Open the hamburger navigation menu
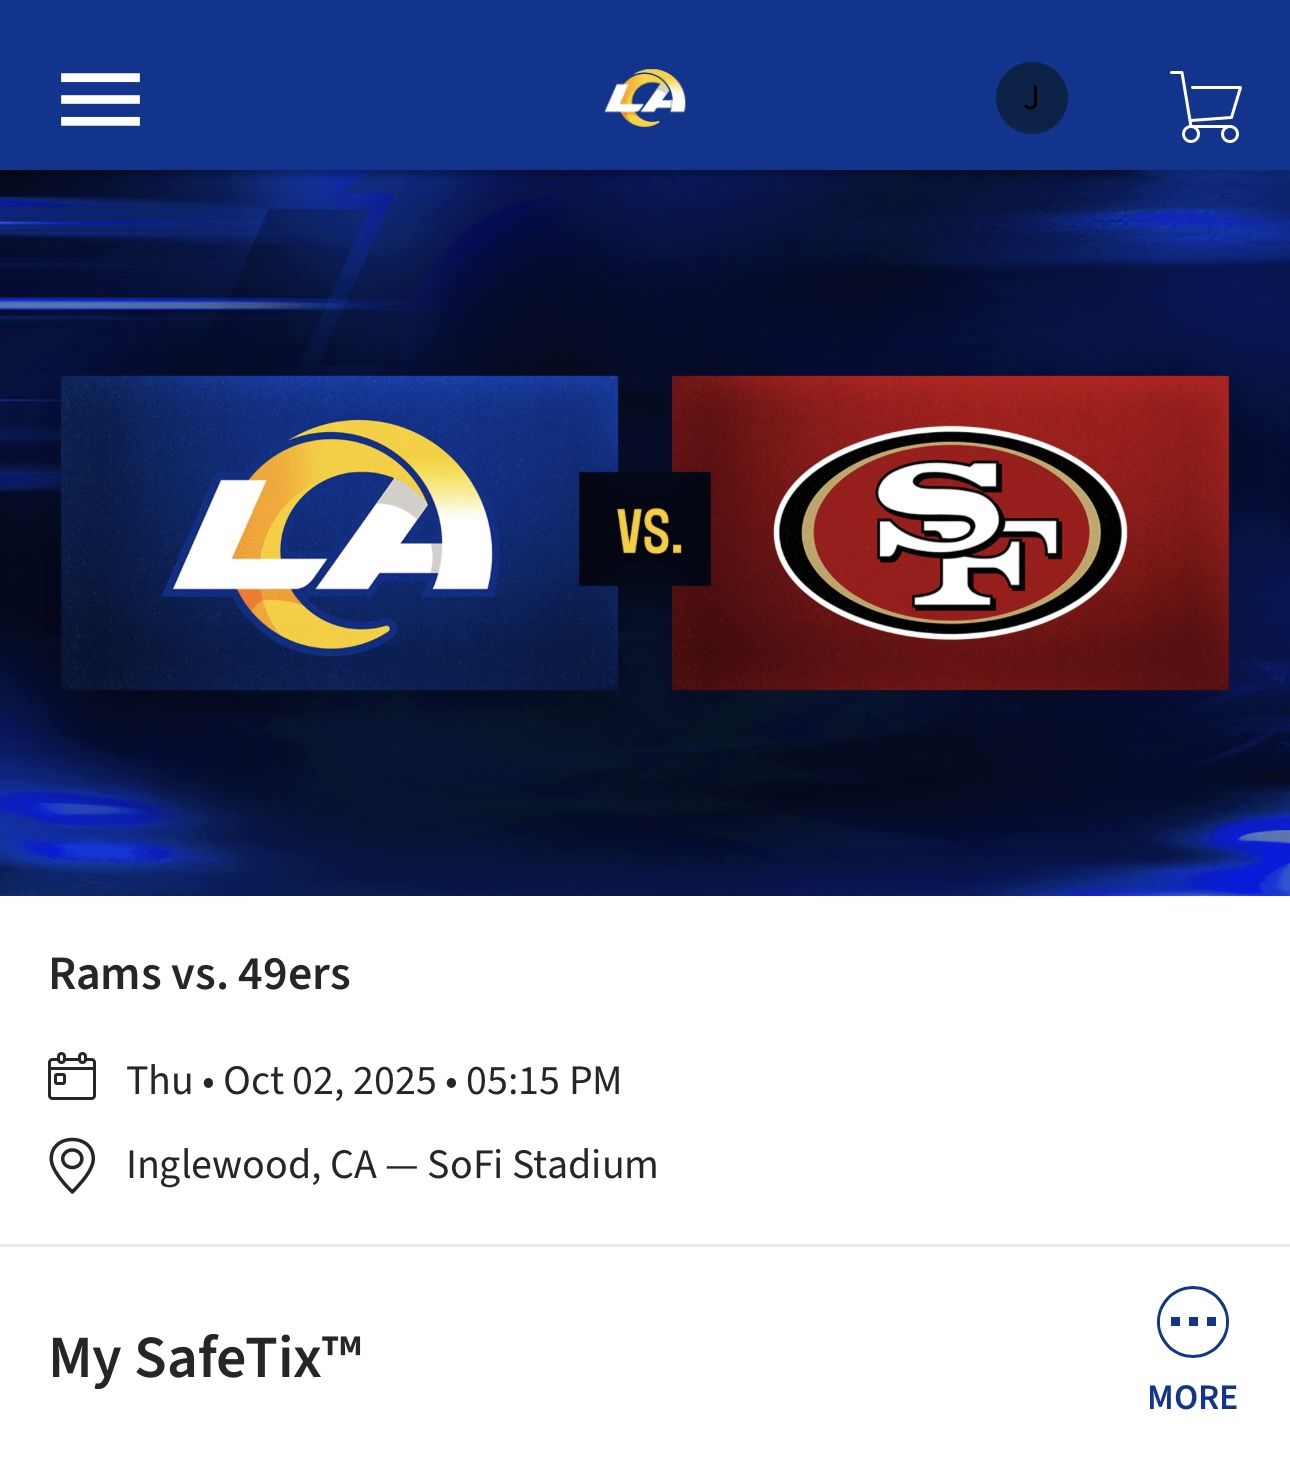 [x=100, y=99]
